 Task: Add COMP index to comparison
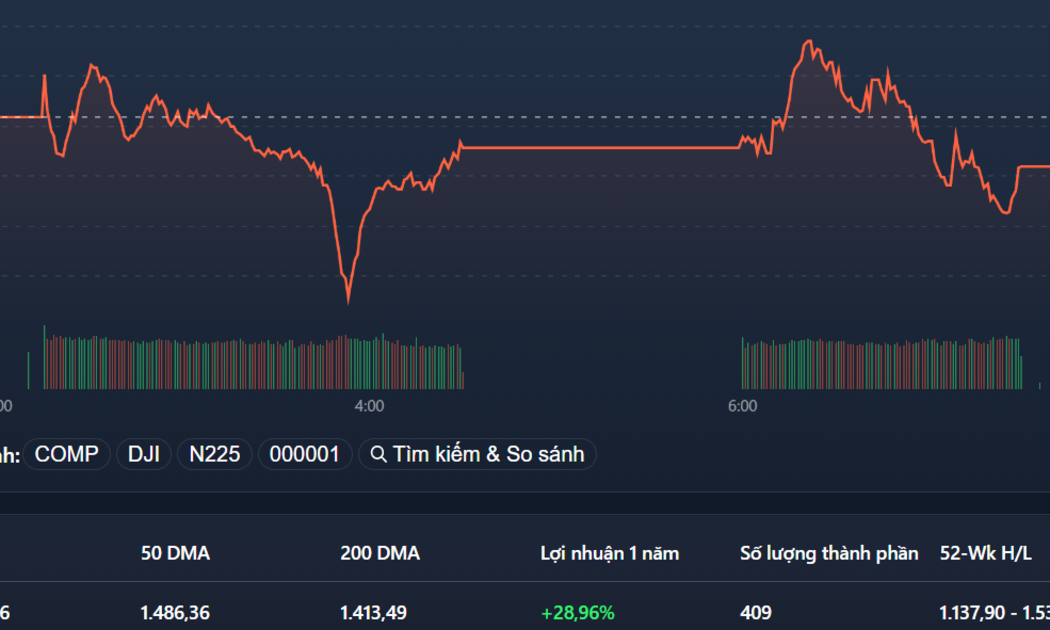click(66, 454)
